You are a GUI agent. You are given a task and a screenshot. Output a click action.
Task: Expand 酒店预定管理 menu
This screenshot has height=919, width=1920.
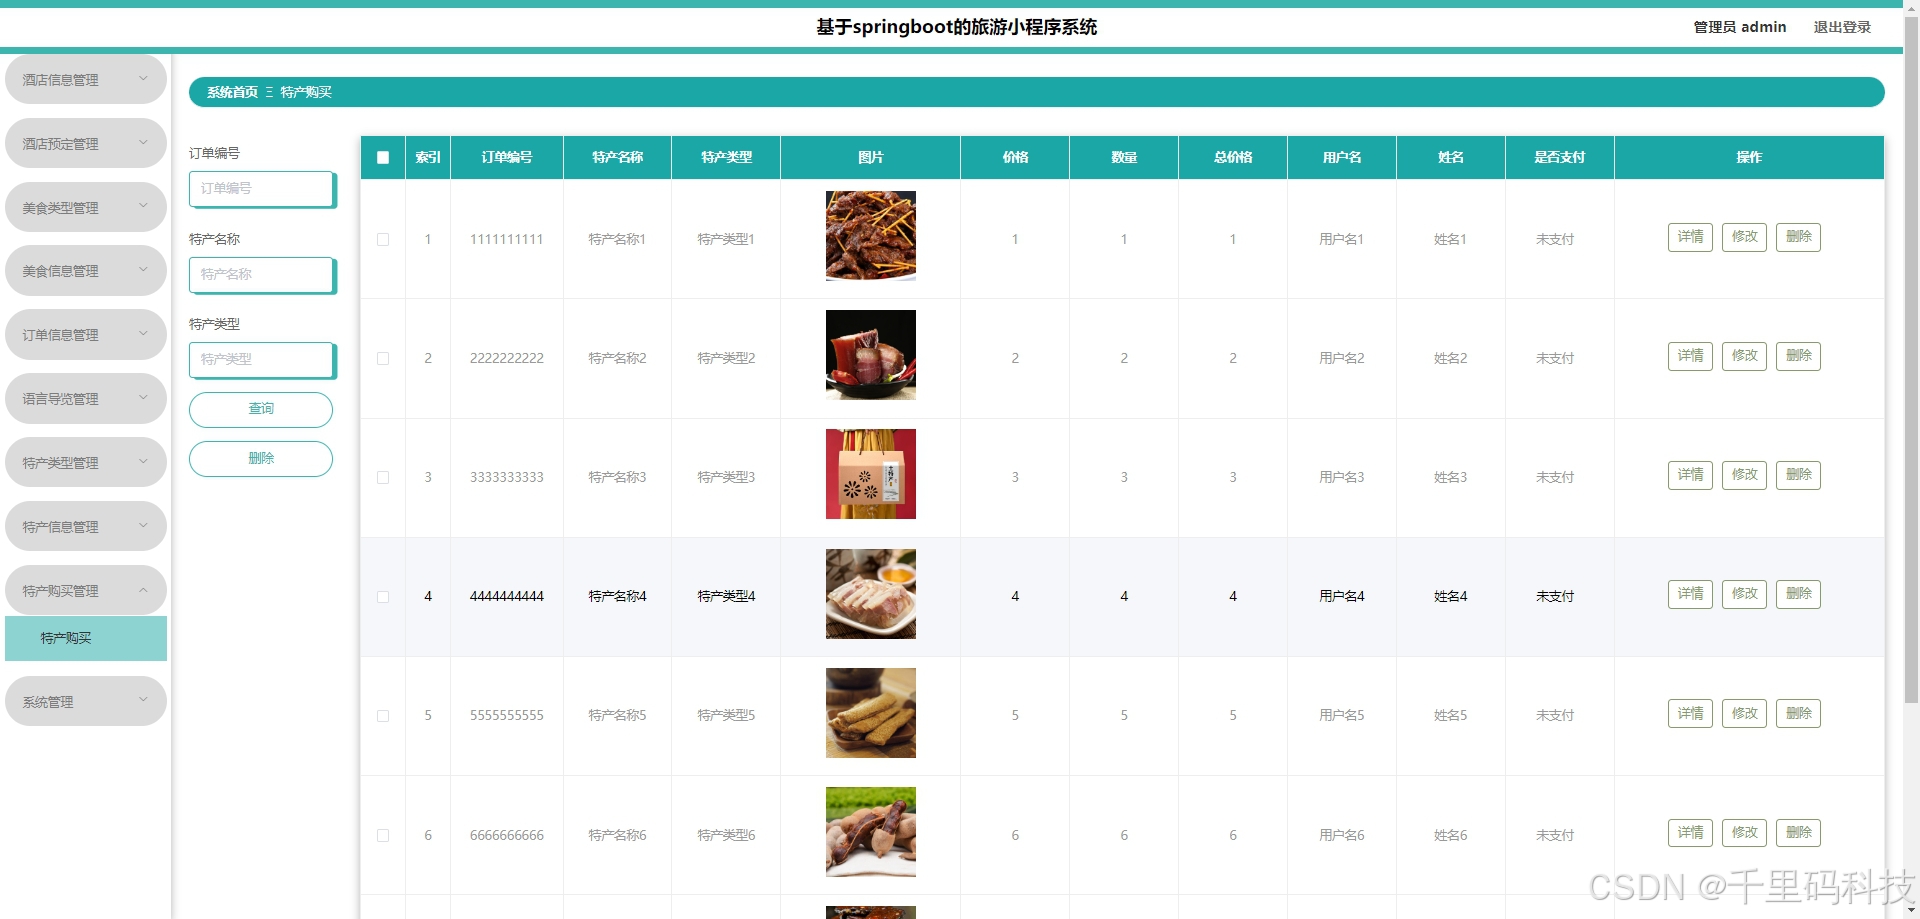[x=86, y=144]
